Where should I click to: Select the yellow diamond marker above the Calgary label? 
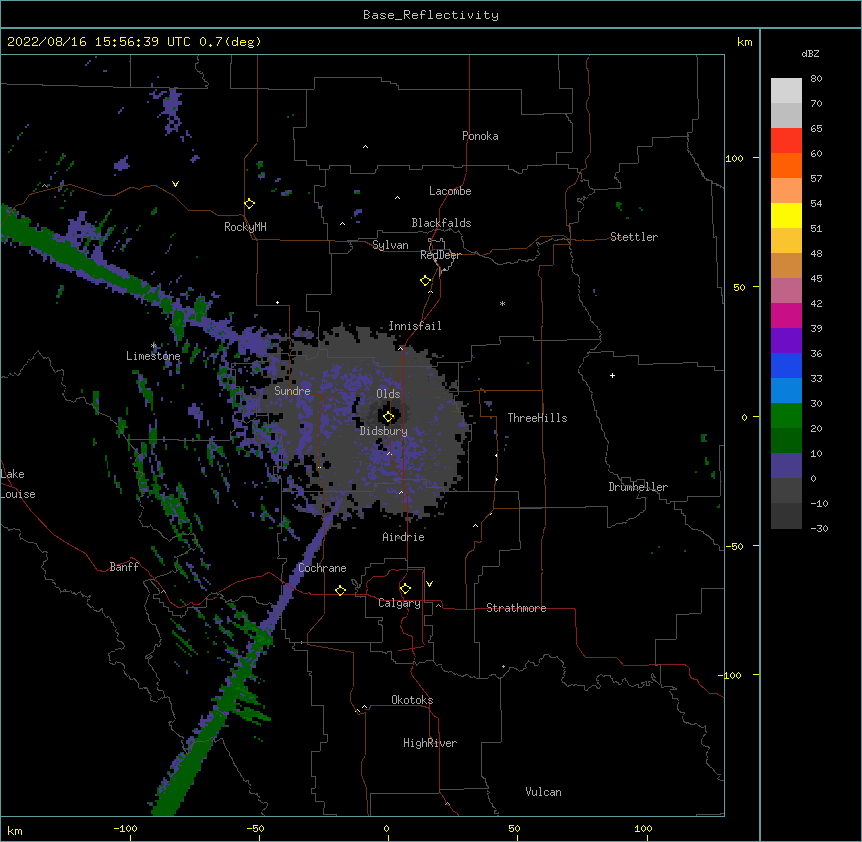tap(405, 589)
